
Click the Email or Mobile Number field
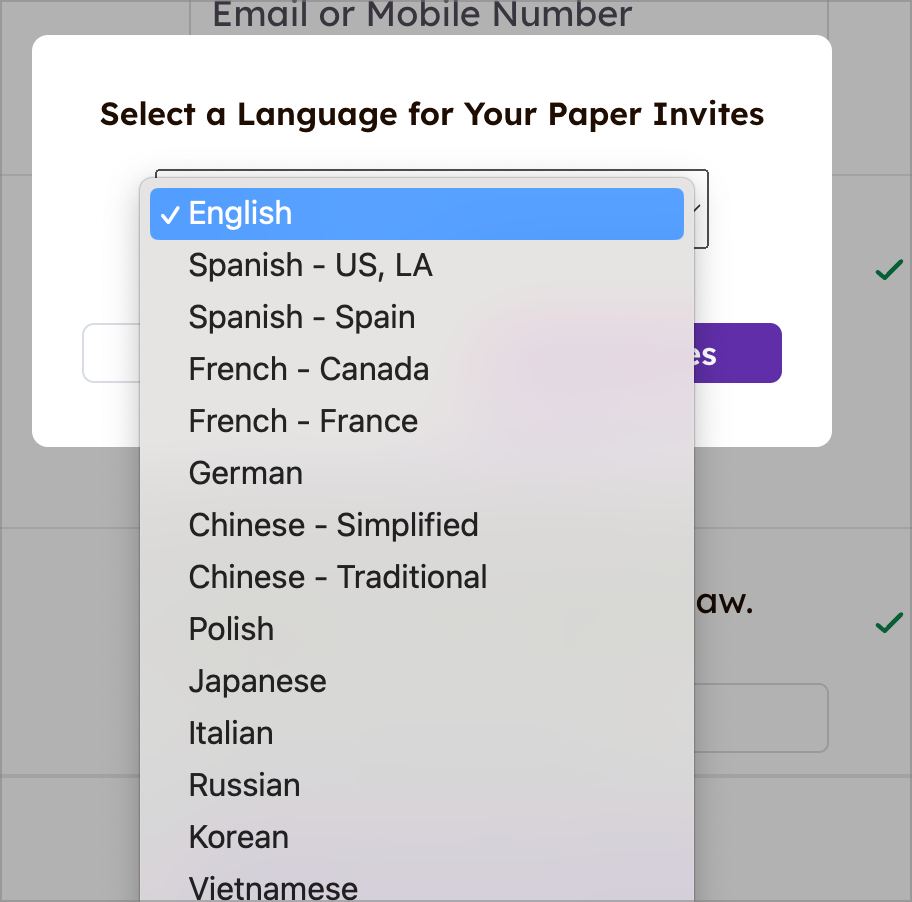pyautogui.click(x=422, y=15)
